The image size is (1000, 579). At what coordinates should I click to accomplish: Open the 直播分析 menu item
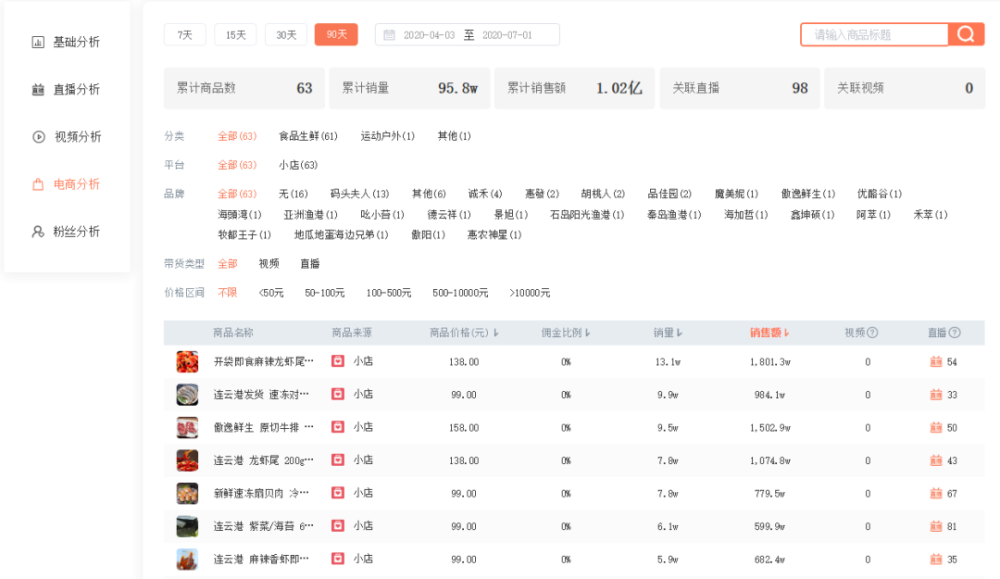point(76,89)
